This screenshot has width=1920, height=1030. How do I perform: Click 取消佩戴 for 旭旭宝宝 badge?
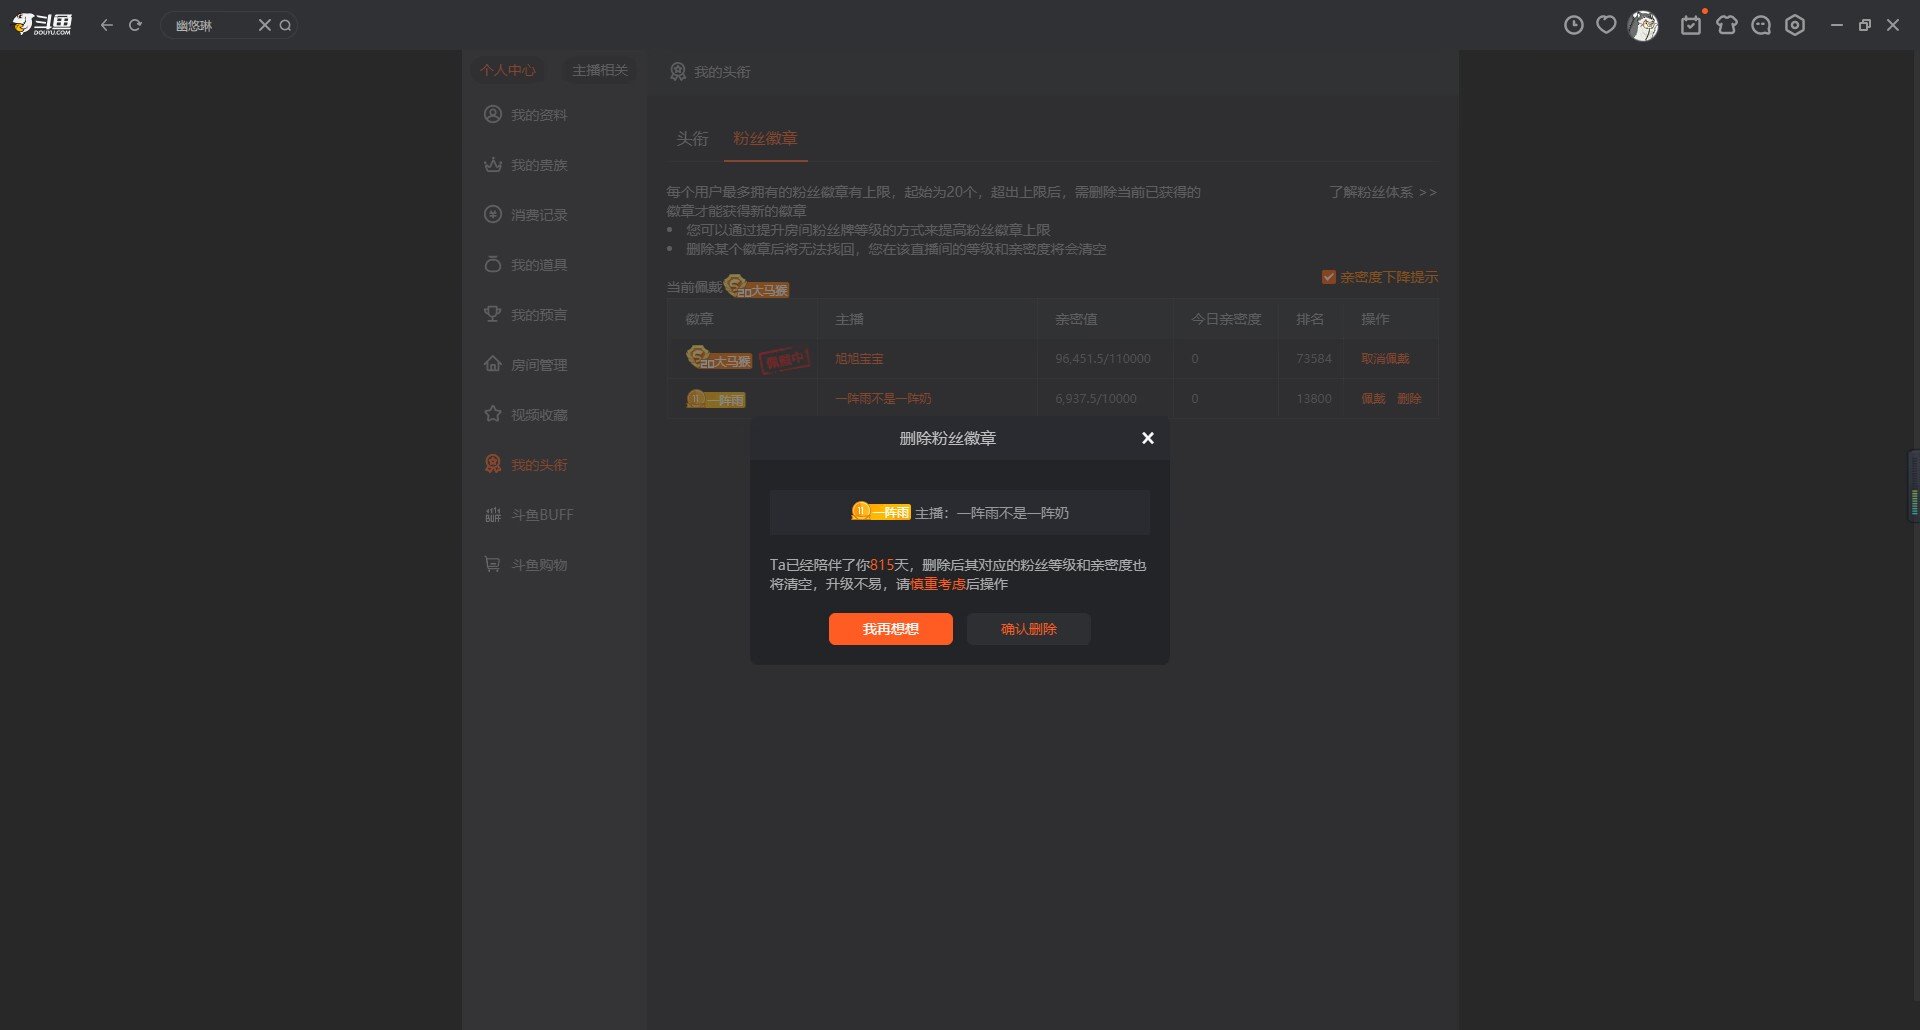[1385, 358]
